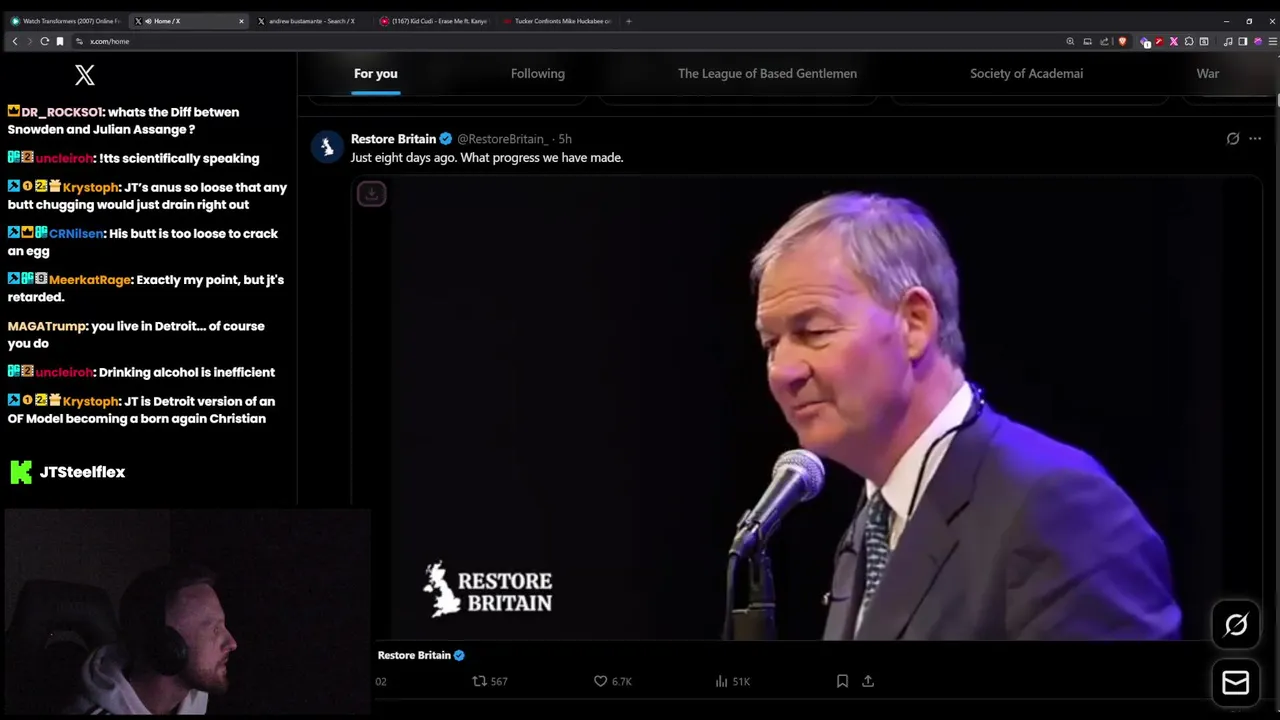The image size is (1280, 720).
Task: Click DR_ROCKSO1's chat message about Snowden
Action: (123, 121)
